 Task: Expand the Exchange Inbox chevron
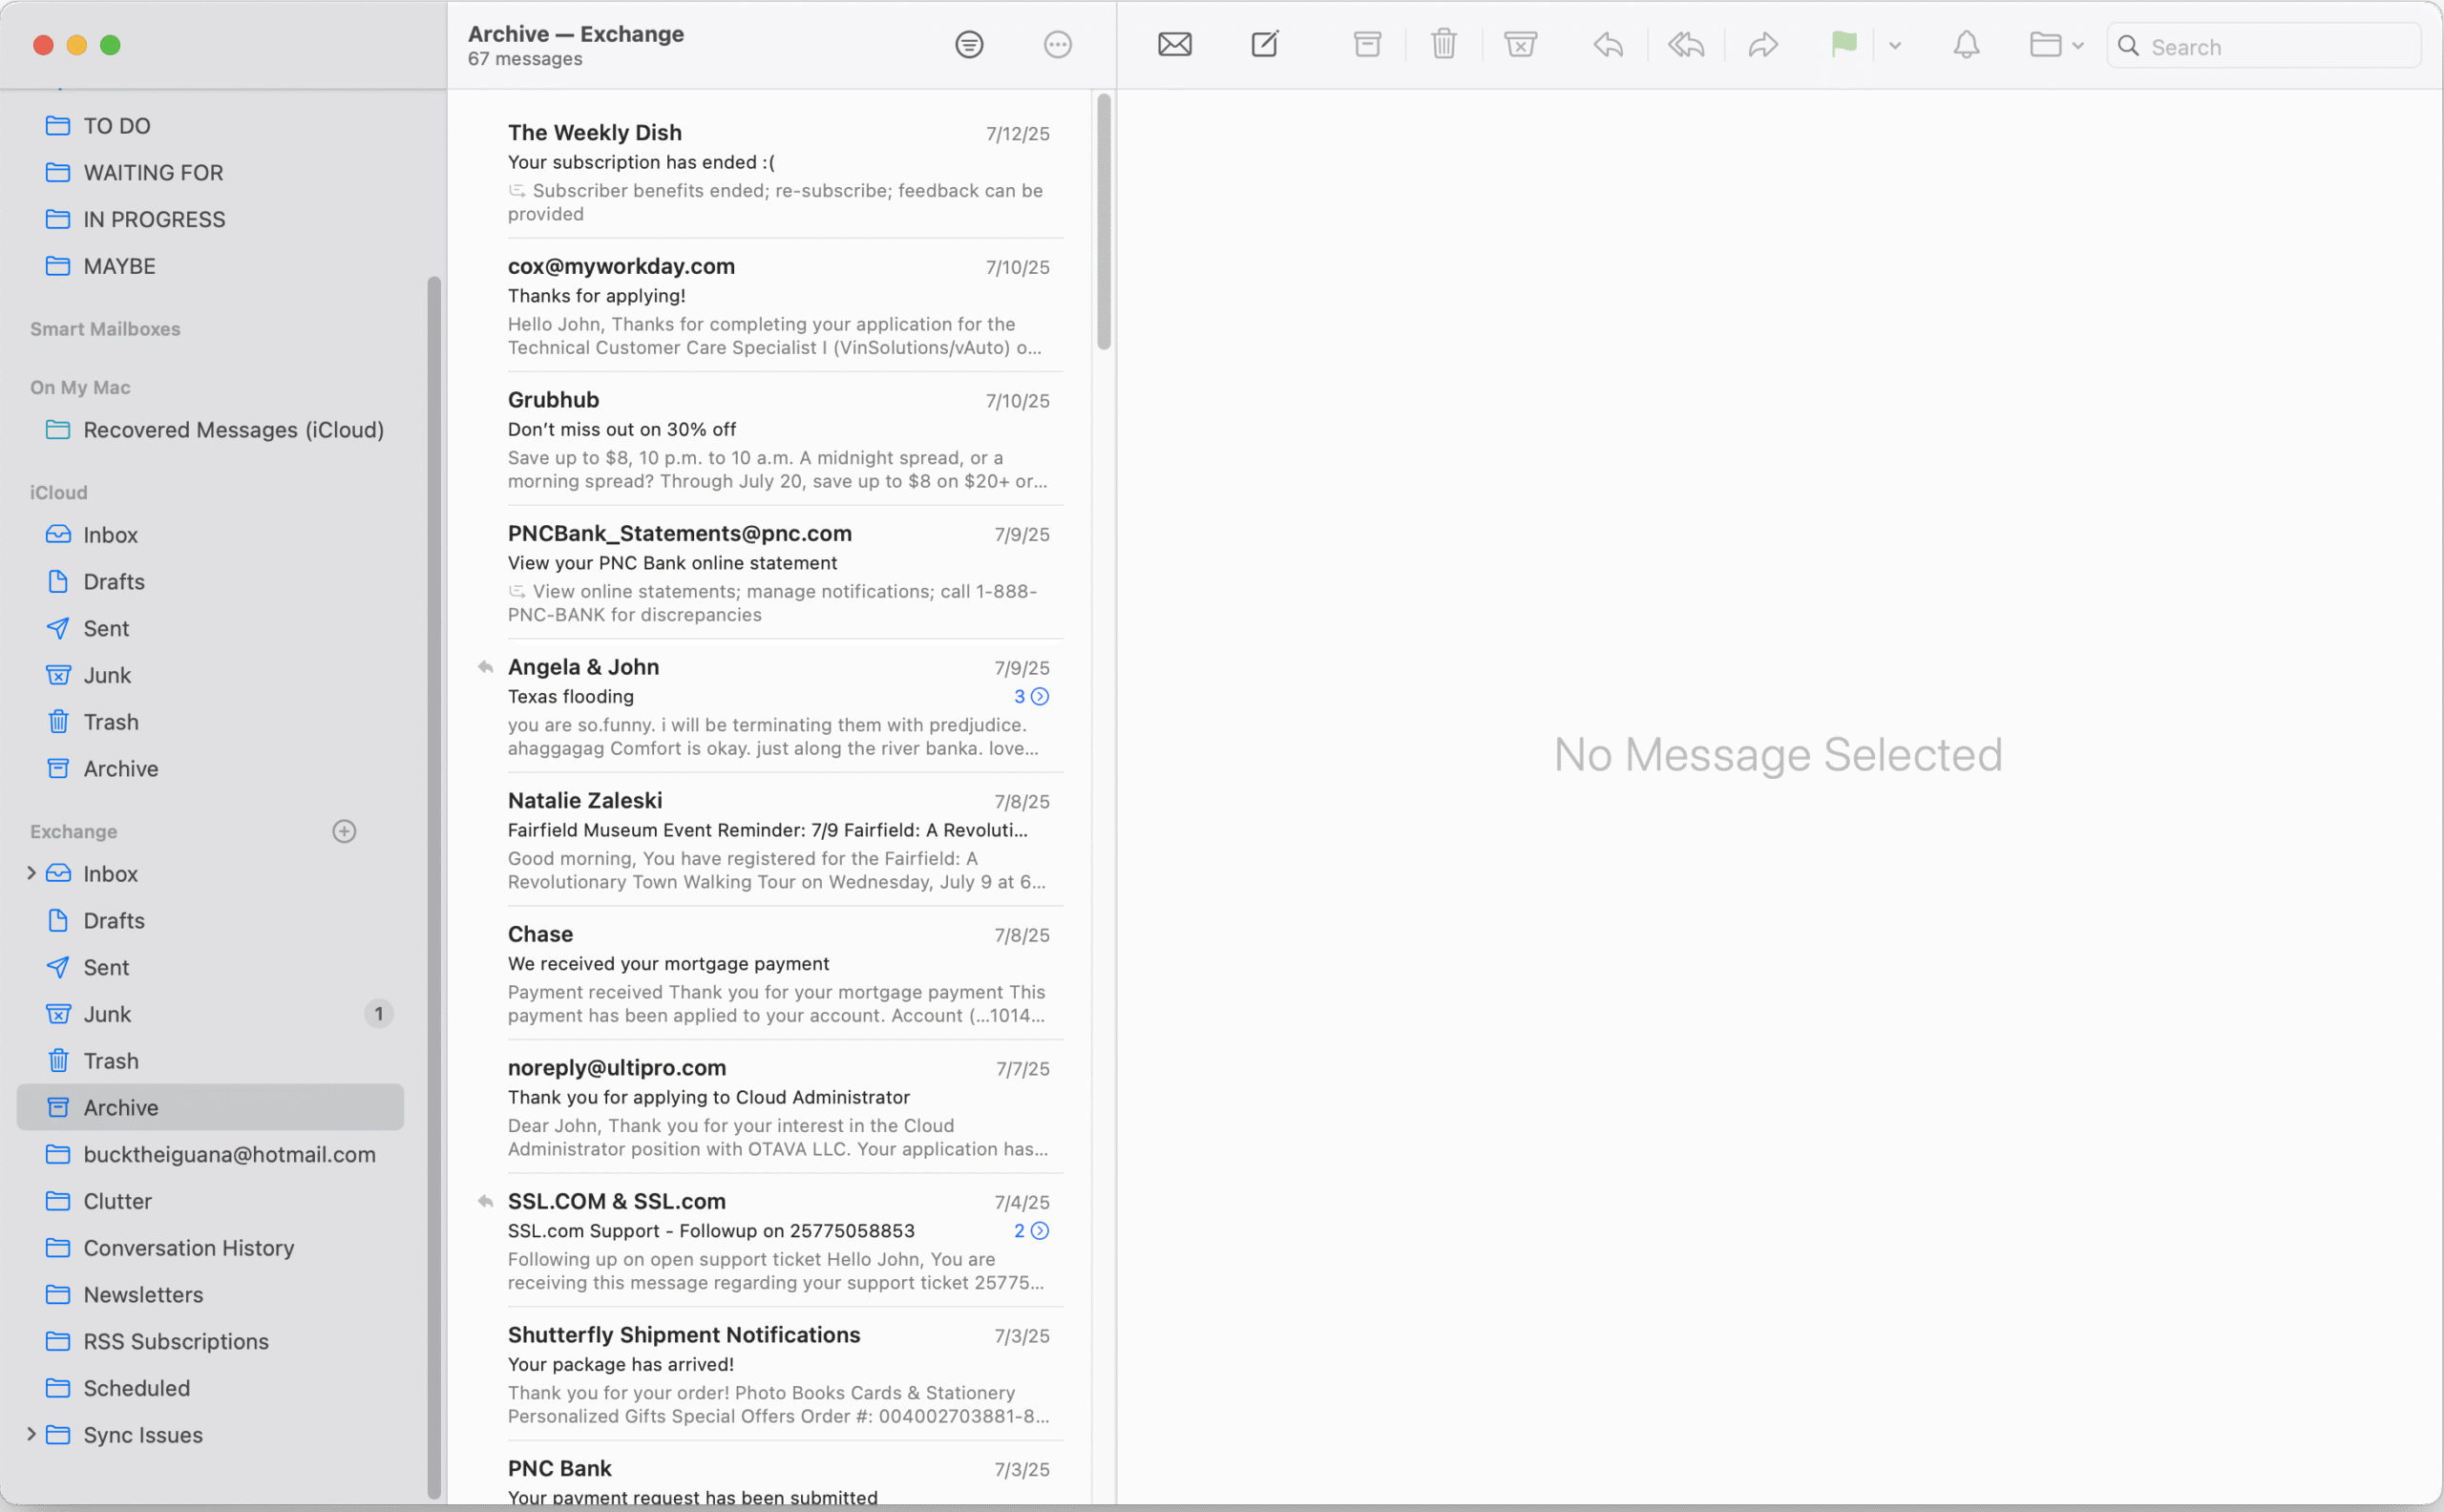pyautogui.click(x=31, y=873)
